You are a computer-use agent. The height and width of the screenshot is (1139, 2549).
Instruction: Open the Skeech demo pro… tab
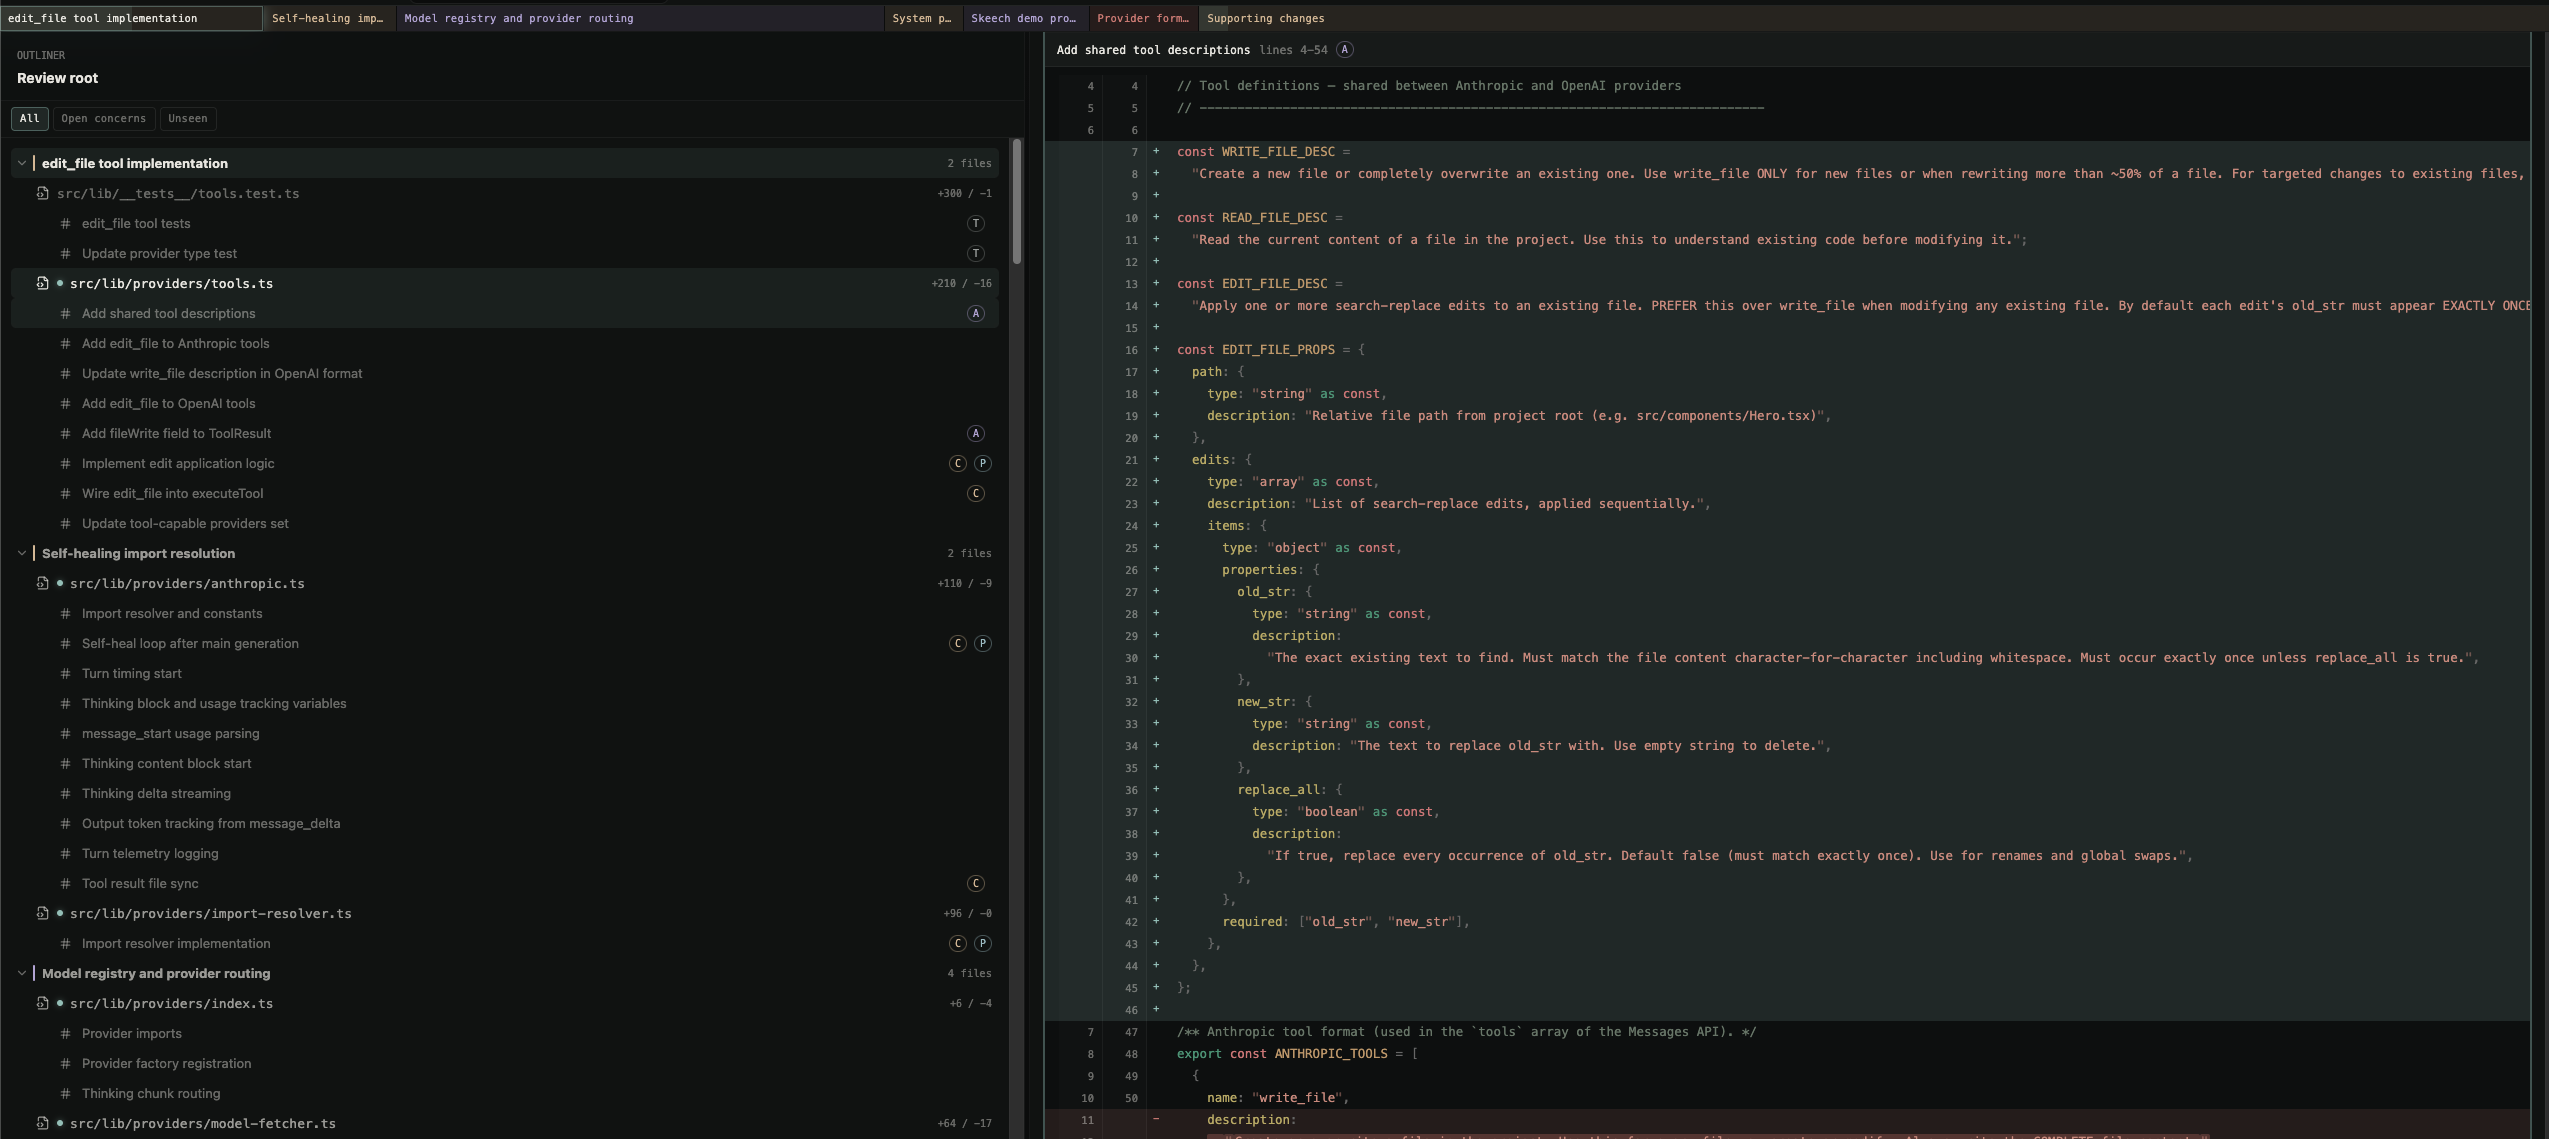tap(1024, 18)
